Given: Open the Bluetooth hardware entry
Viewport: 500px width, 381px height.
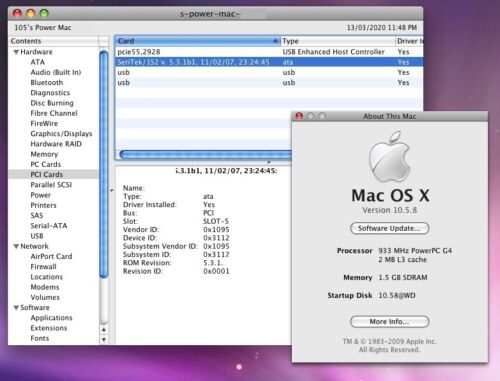Looking at the screenshot, I should point(47,83).
